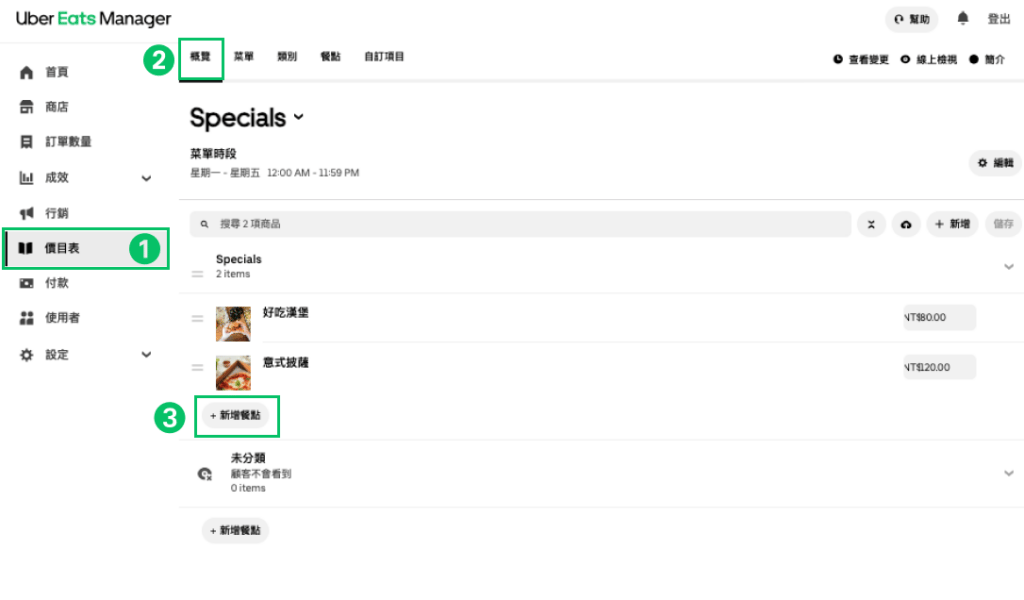
Task: Expand the 設定 sidebar submenu
Action: 146,355
